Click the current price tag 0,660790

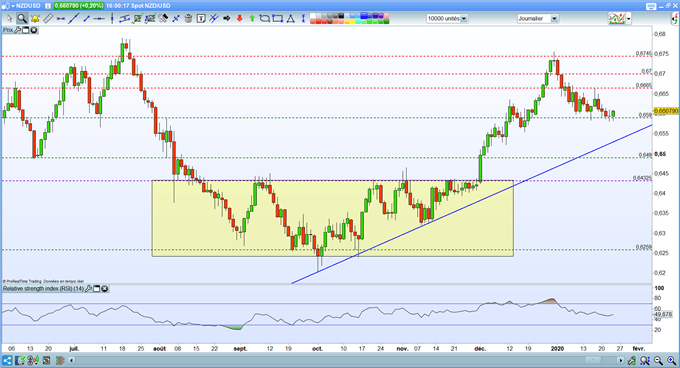coord(667,111)
